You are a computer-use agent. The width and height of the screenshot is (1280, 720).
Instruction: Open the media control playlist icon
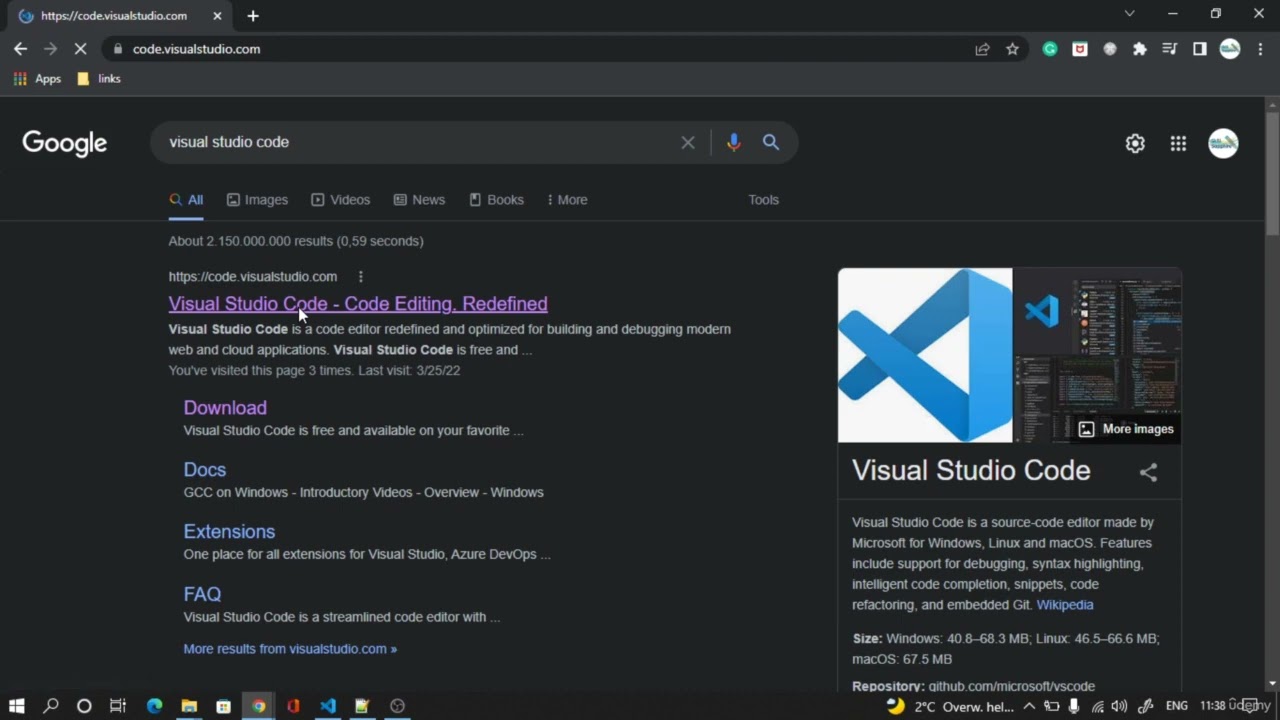[x=1170, y=49]
